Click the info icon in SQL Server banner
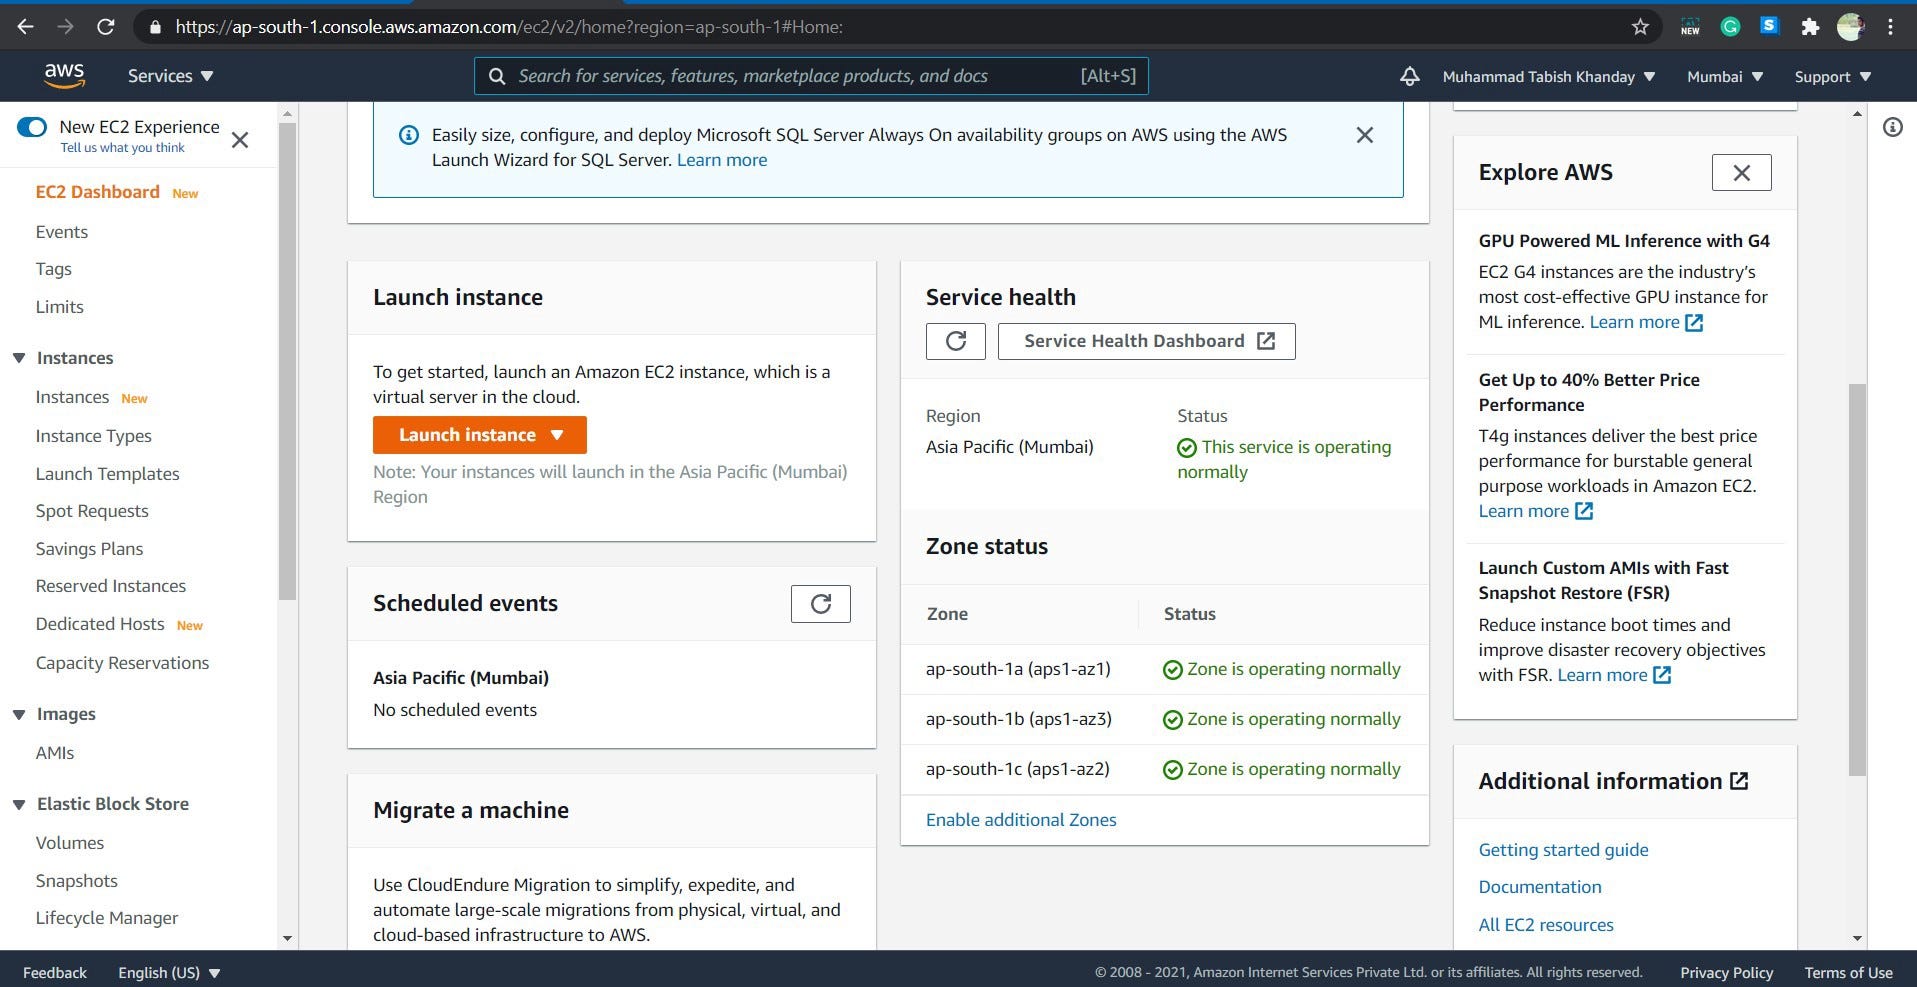1917x987 pixels. tap(409, 135)
